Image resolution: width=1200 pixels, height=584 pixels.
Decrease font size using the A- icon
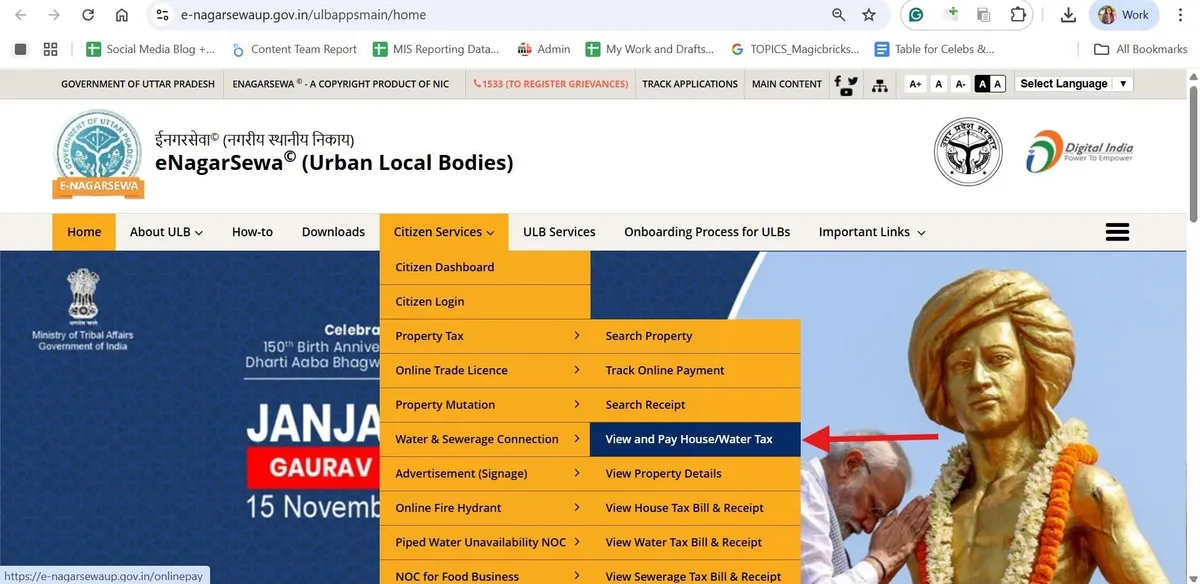962,84
